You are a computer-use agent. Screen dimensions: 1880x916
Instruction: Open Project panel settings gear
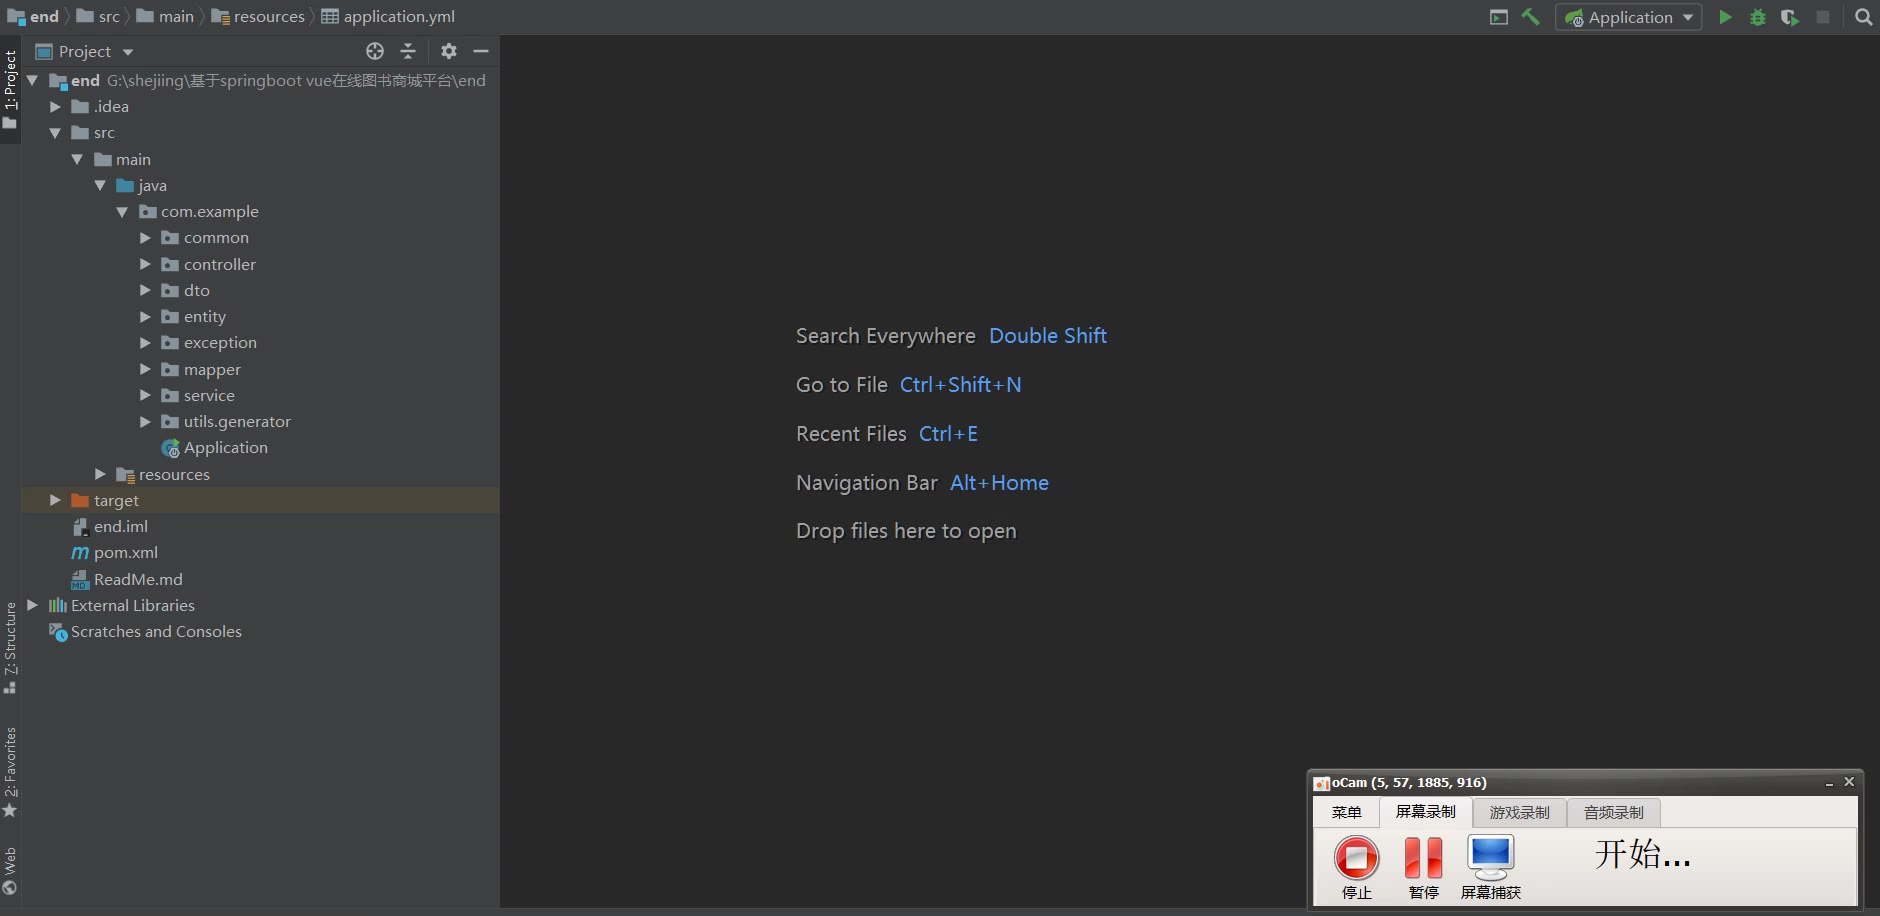click(x=449, y=51)
